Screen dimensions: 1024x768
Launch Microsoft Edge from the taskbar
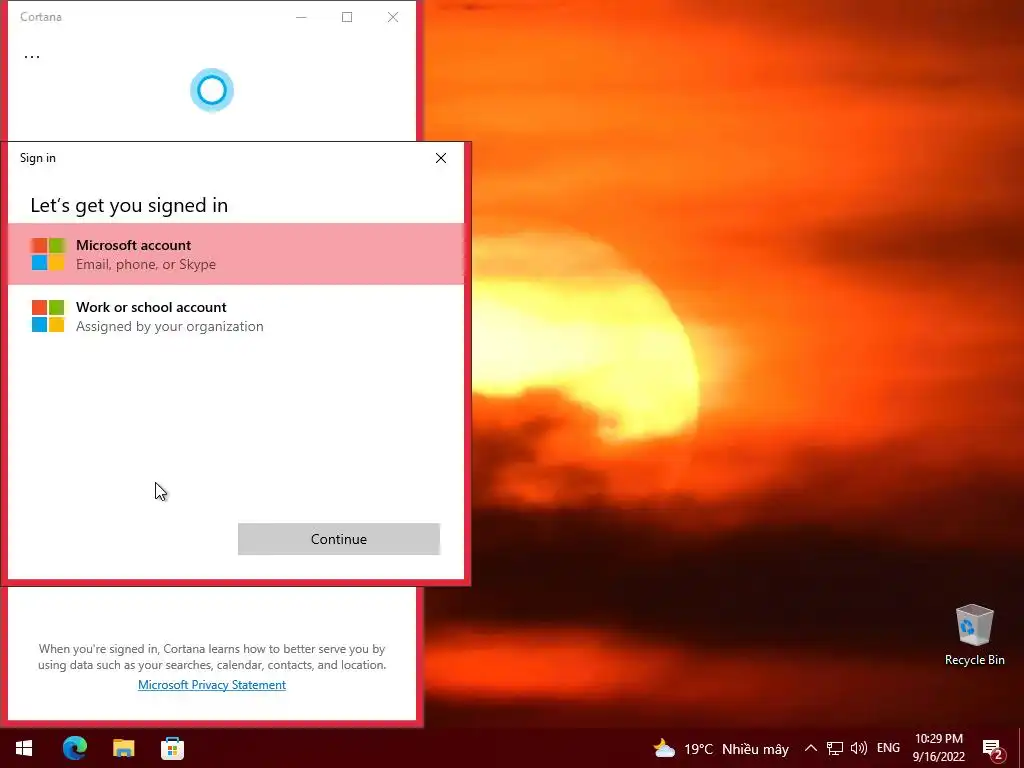coord(74,748)
